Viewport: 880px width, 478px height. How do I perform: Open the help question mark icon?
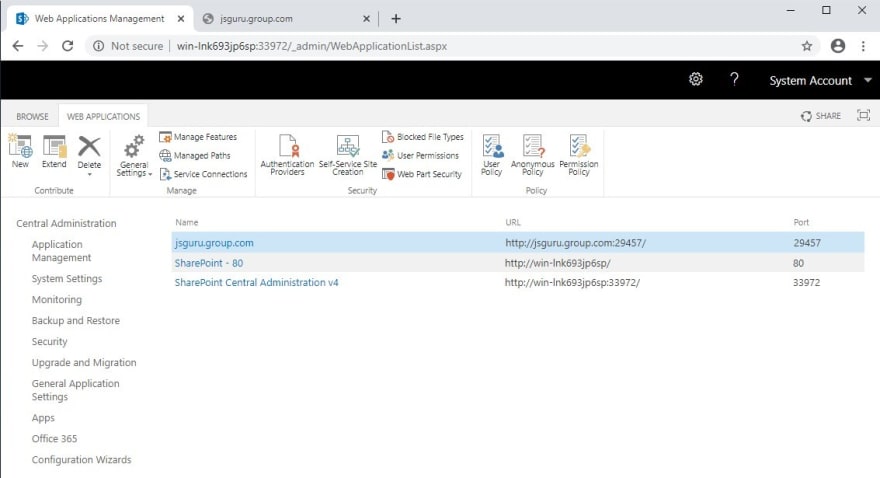coord(734,79)
